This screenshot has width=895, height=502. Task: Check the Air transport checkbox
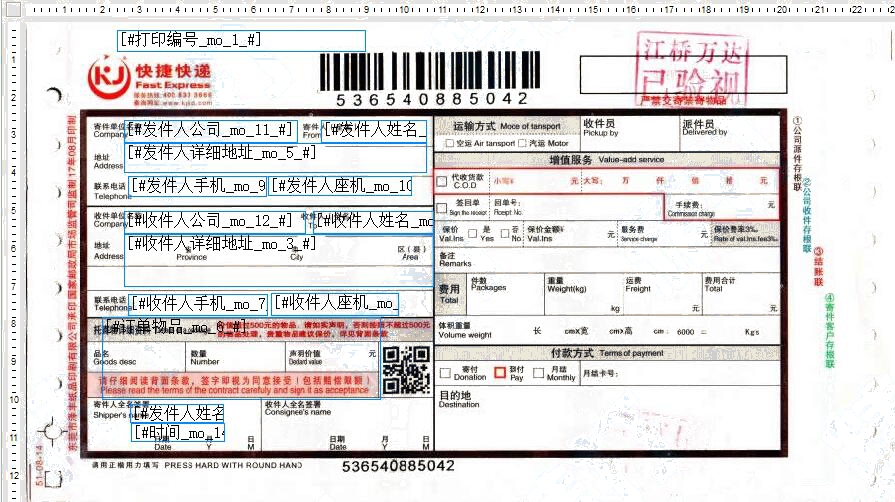(x=447, y=144)
